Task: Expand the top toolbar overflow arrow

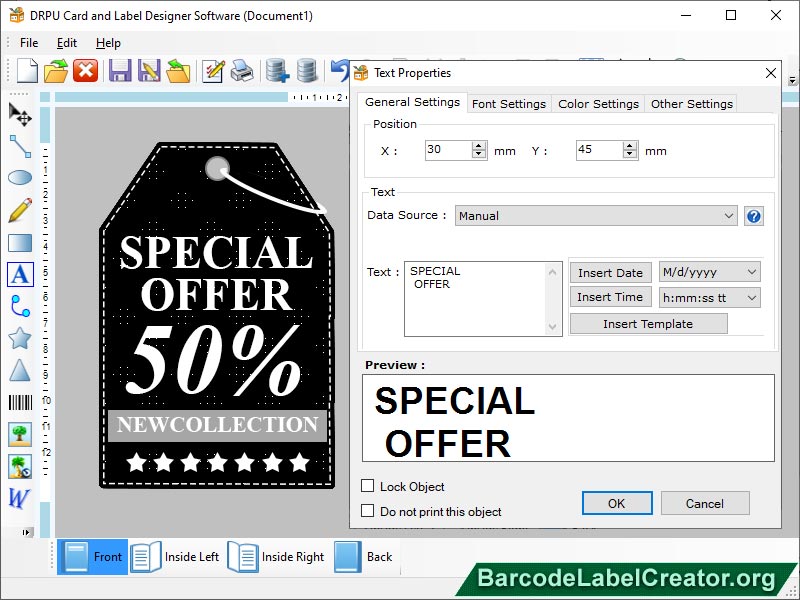Action: coord(792,80)
